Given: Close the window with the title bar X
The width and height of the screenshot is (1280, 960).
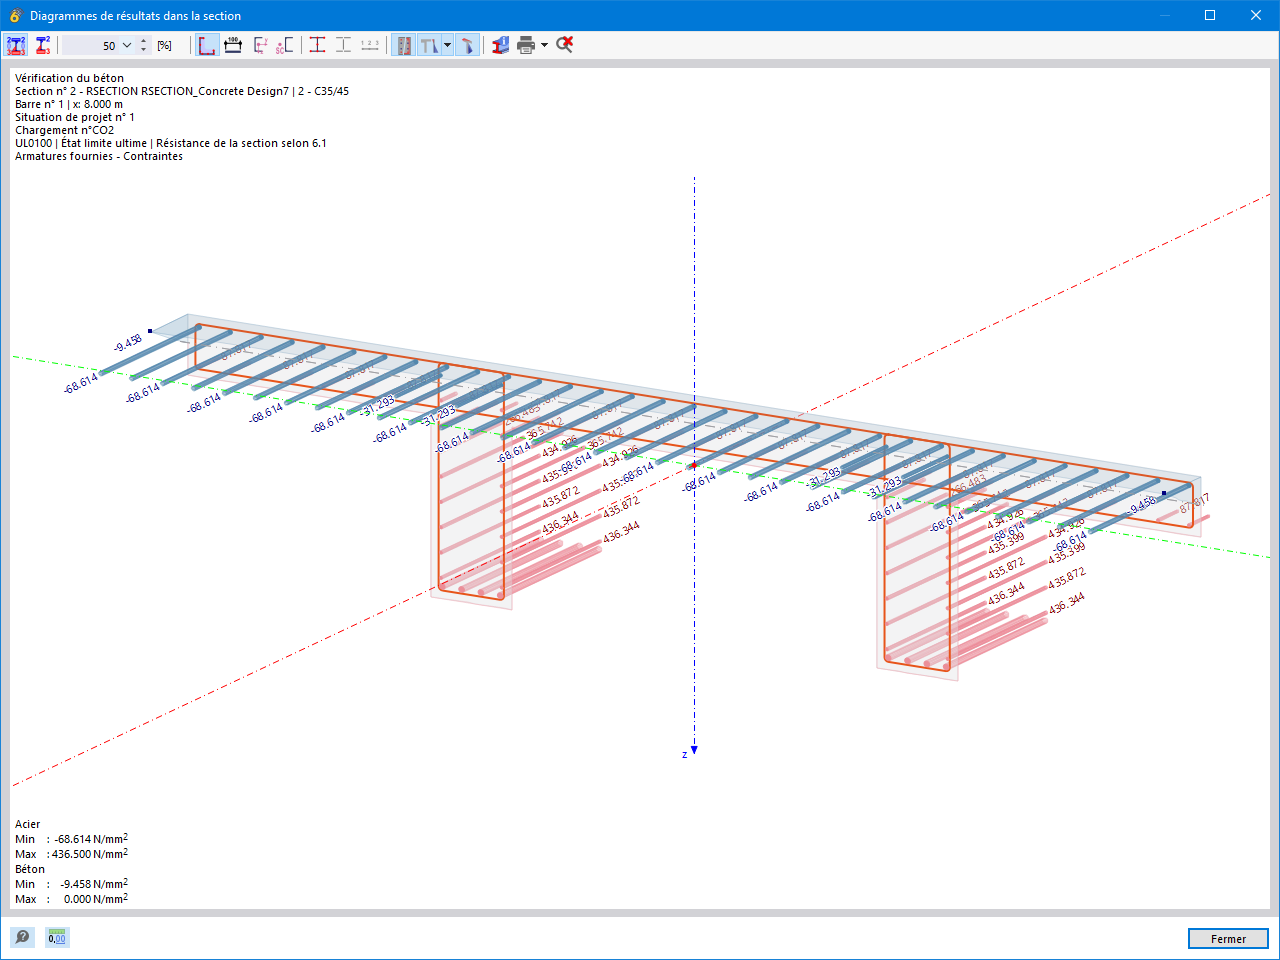Looking at the screenshot, I should 1256,15.
